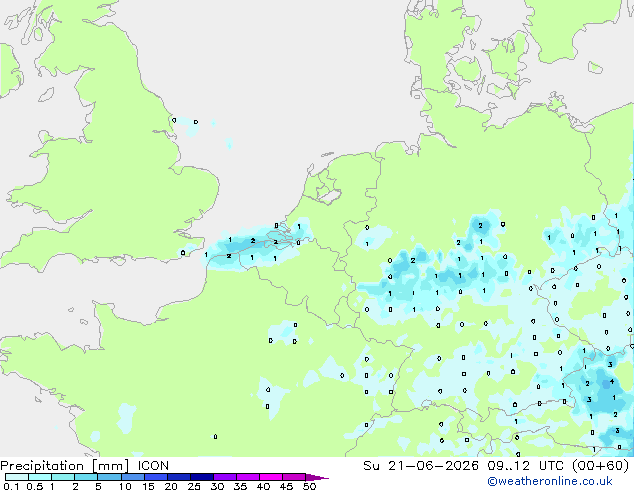Click the date 'Su 21-06-2026' text
634x490 pixels.
(x=421, y=466)
